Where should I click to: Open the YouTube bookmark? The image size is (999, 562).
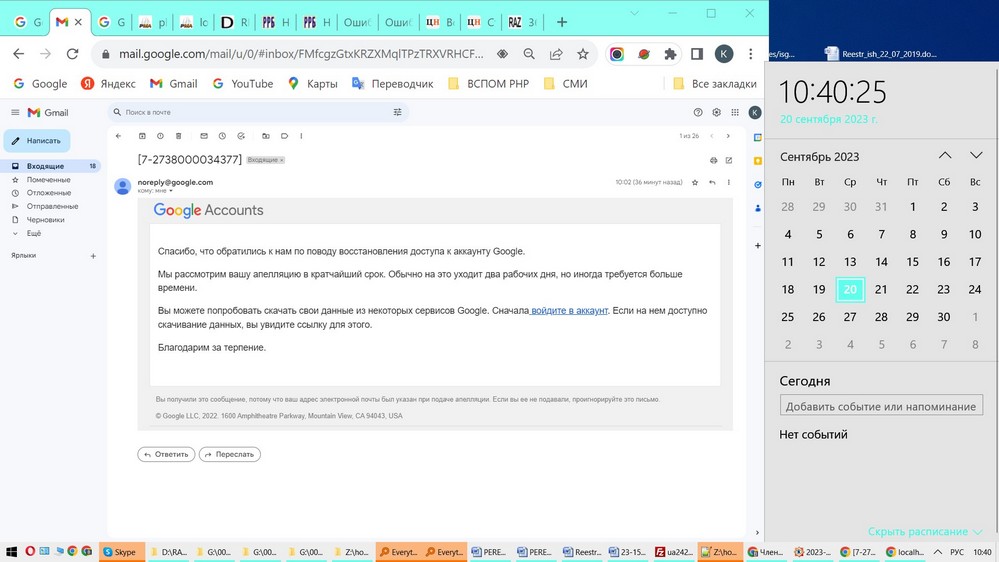pyautogui.click(x=243, y=84)
